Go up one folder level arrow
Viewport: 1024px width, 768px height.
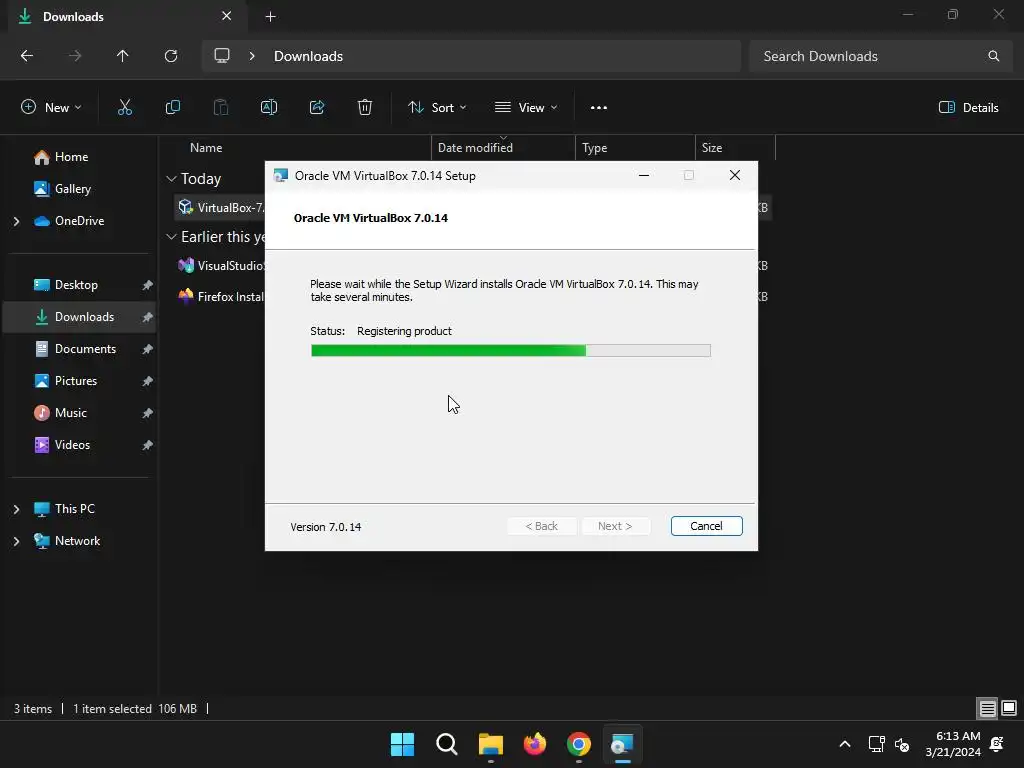(x=122, y=56)
